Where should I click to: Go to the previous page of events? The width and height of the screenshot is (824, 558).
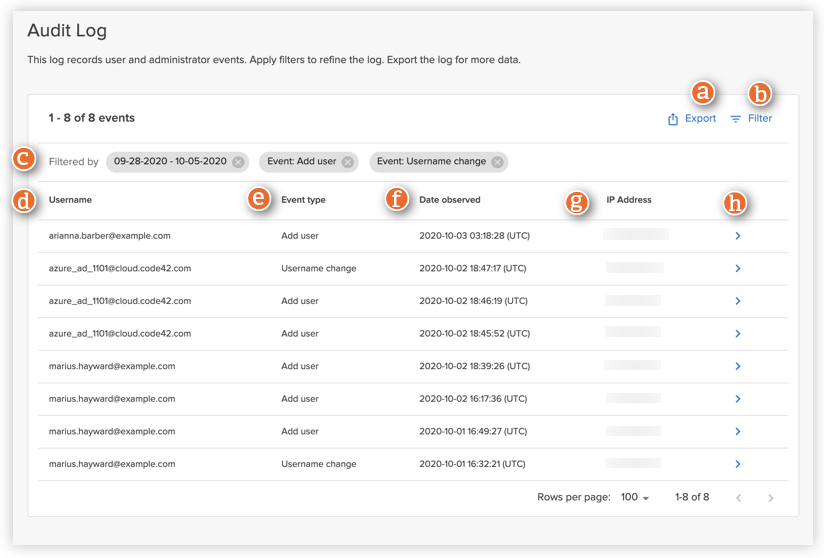739,498
